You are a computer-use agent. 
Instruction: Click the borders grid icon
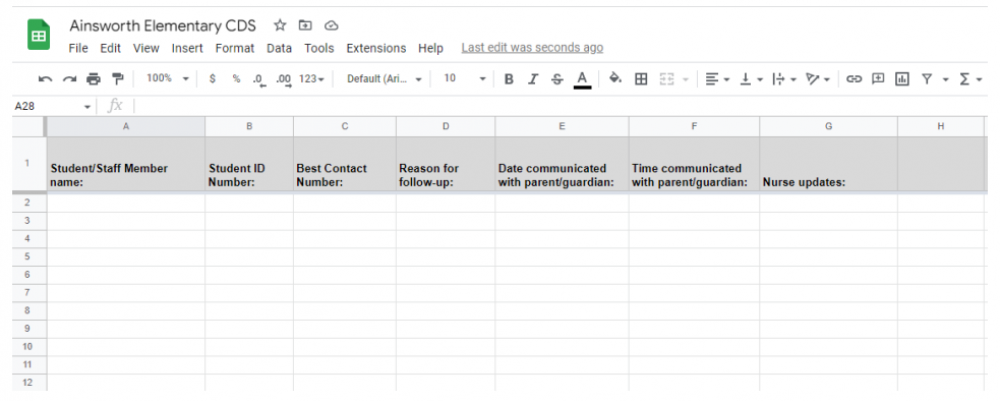coord(641,79)
